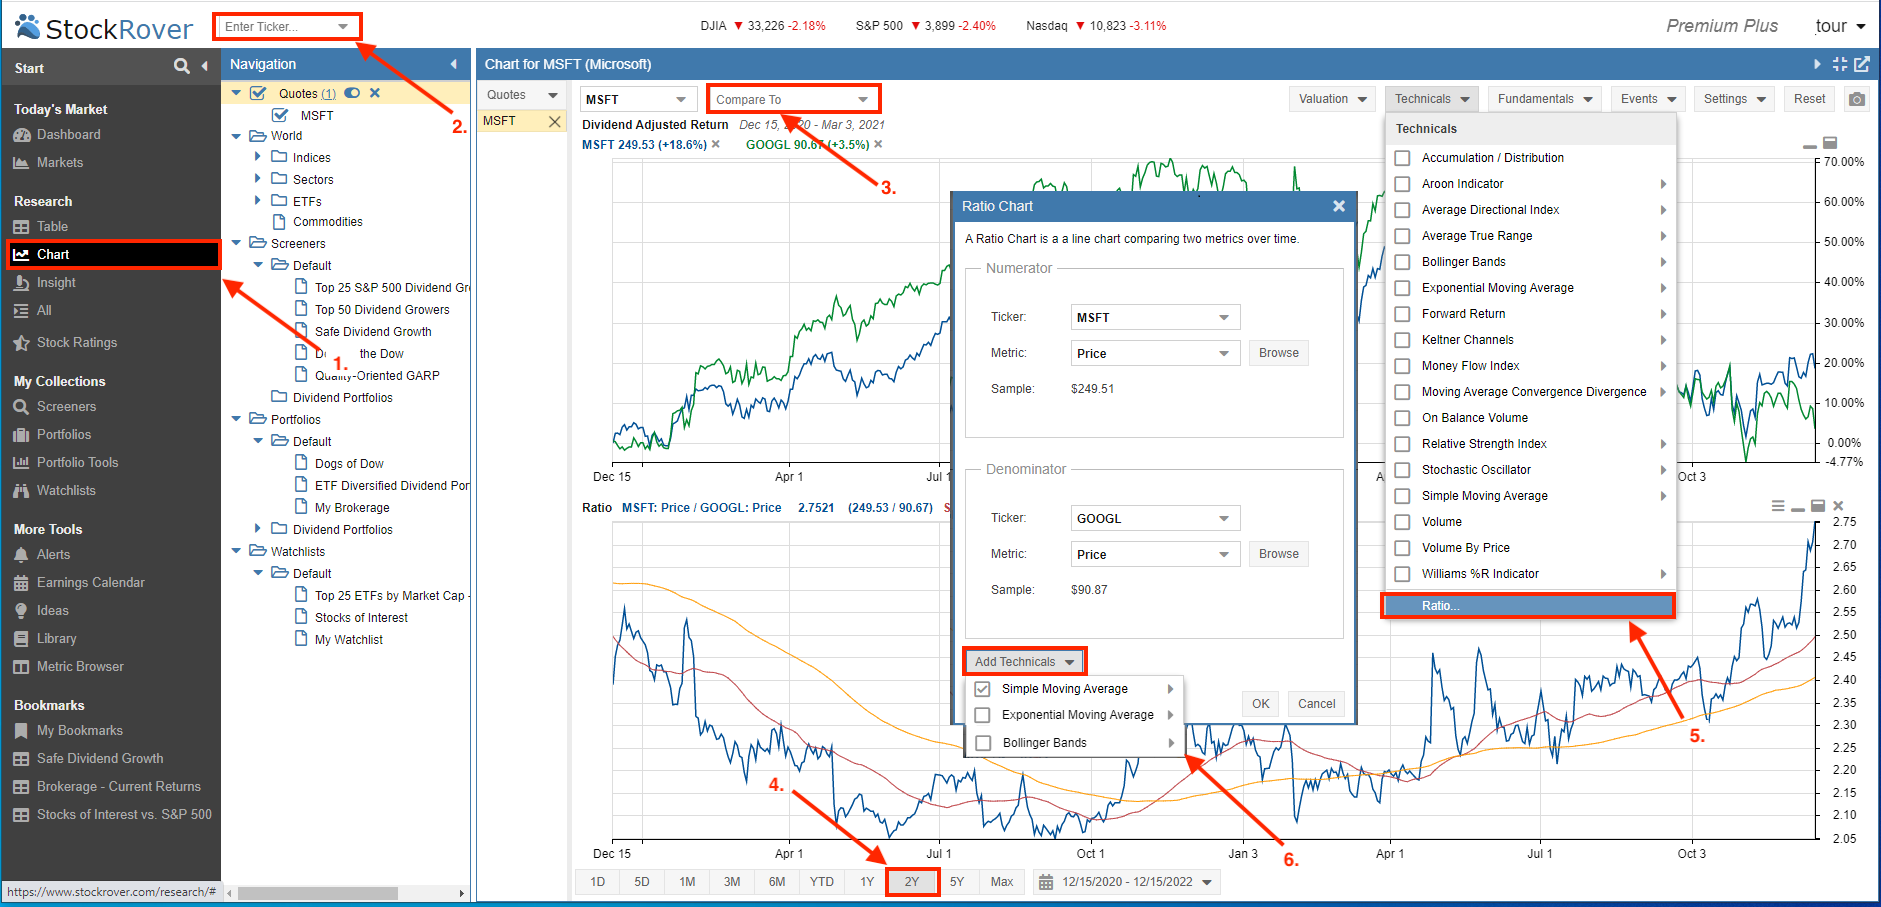Open the Add Technicals dropdown button
This screenshot has height=907, width=1881.
(1024, 661)
